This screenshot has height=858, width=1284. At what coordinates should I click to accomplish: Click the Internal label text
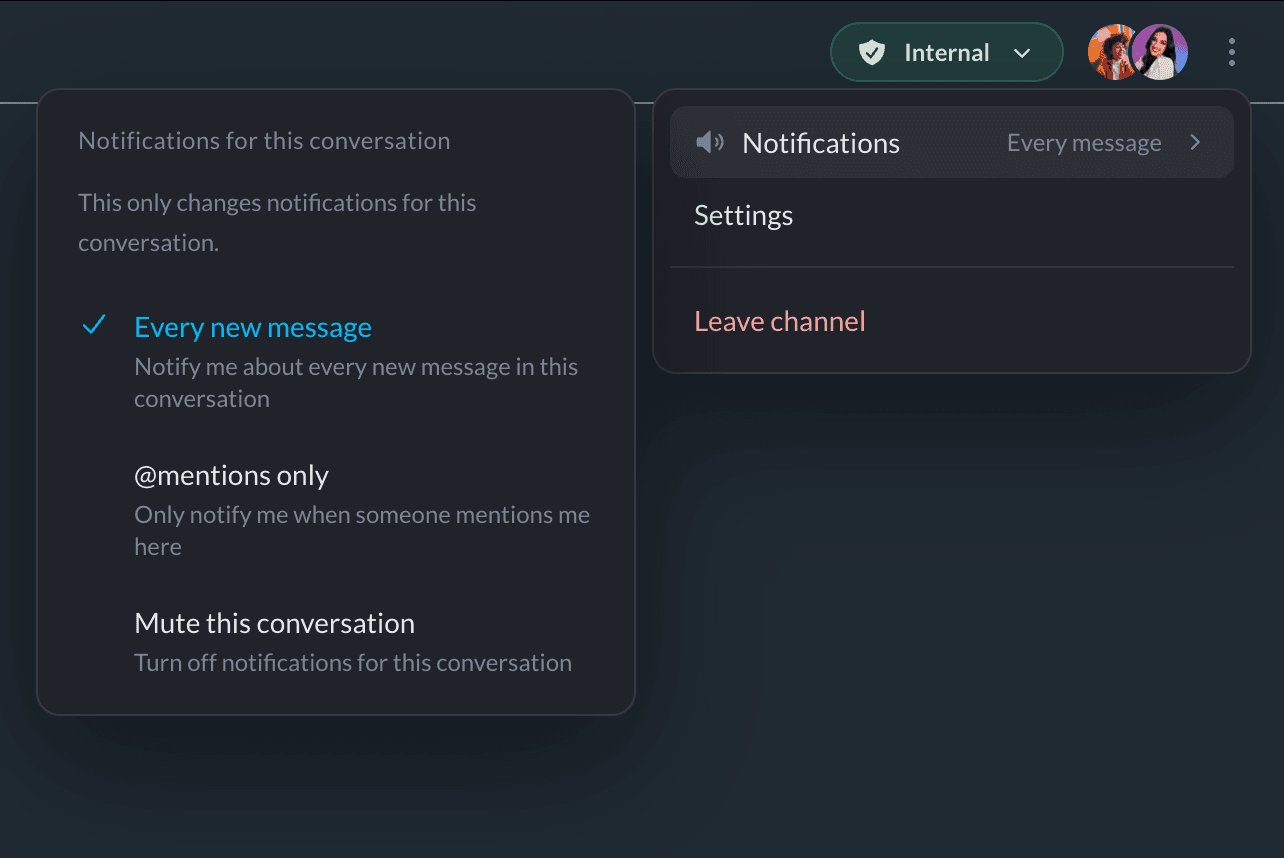coord(947,53)
